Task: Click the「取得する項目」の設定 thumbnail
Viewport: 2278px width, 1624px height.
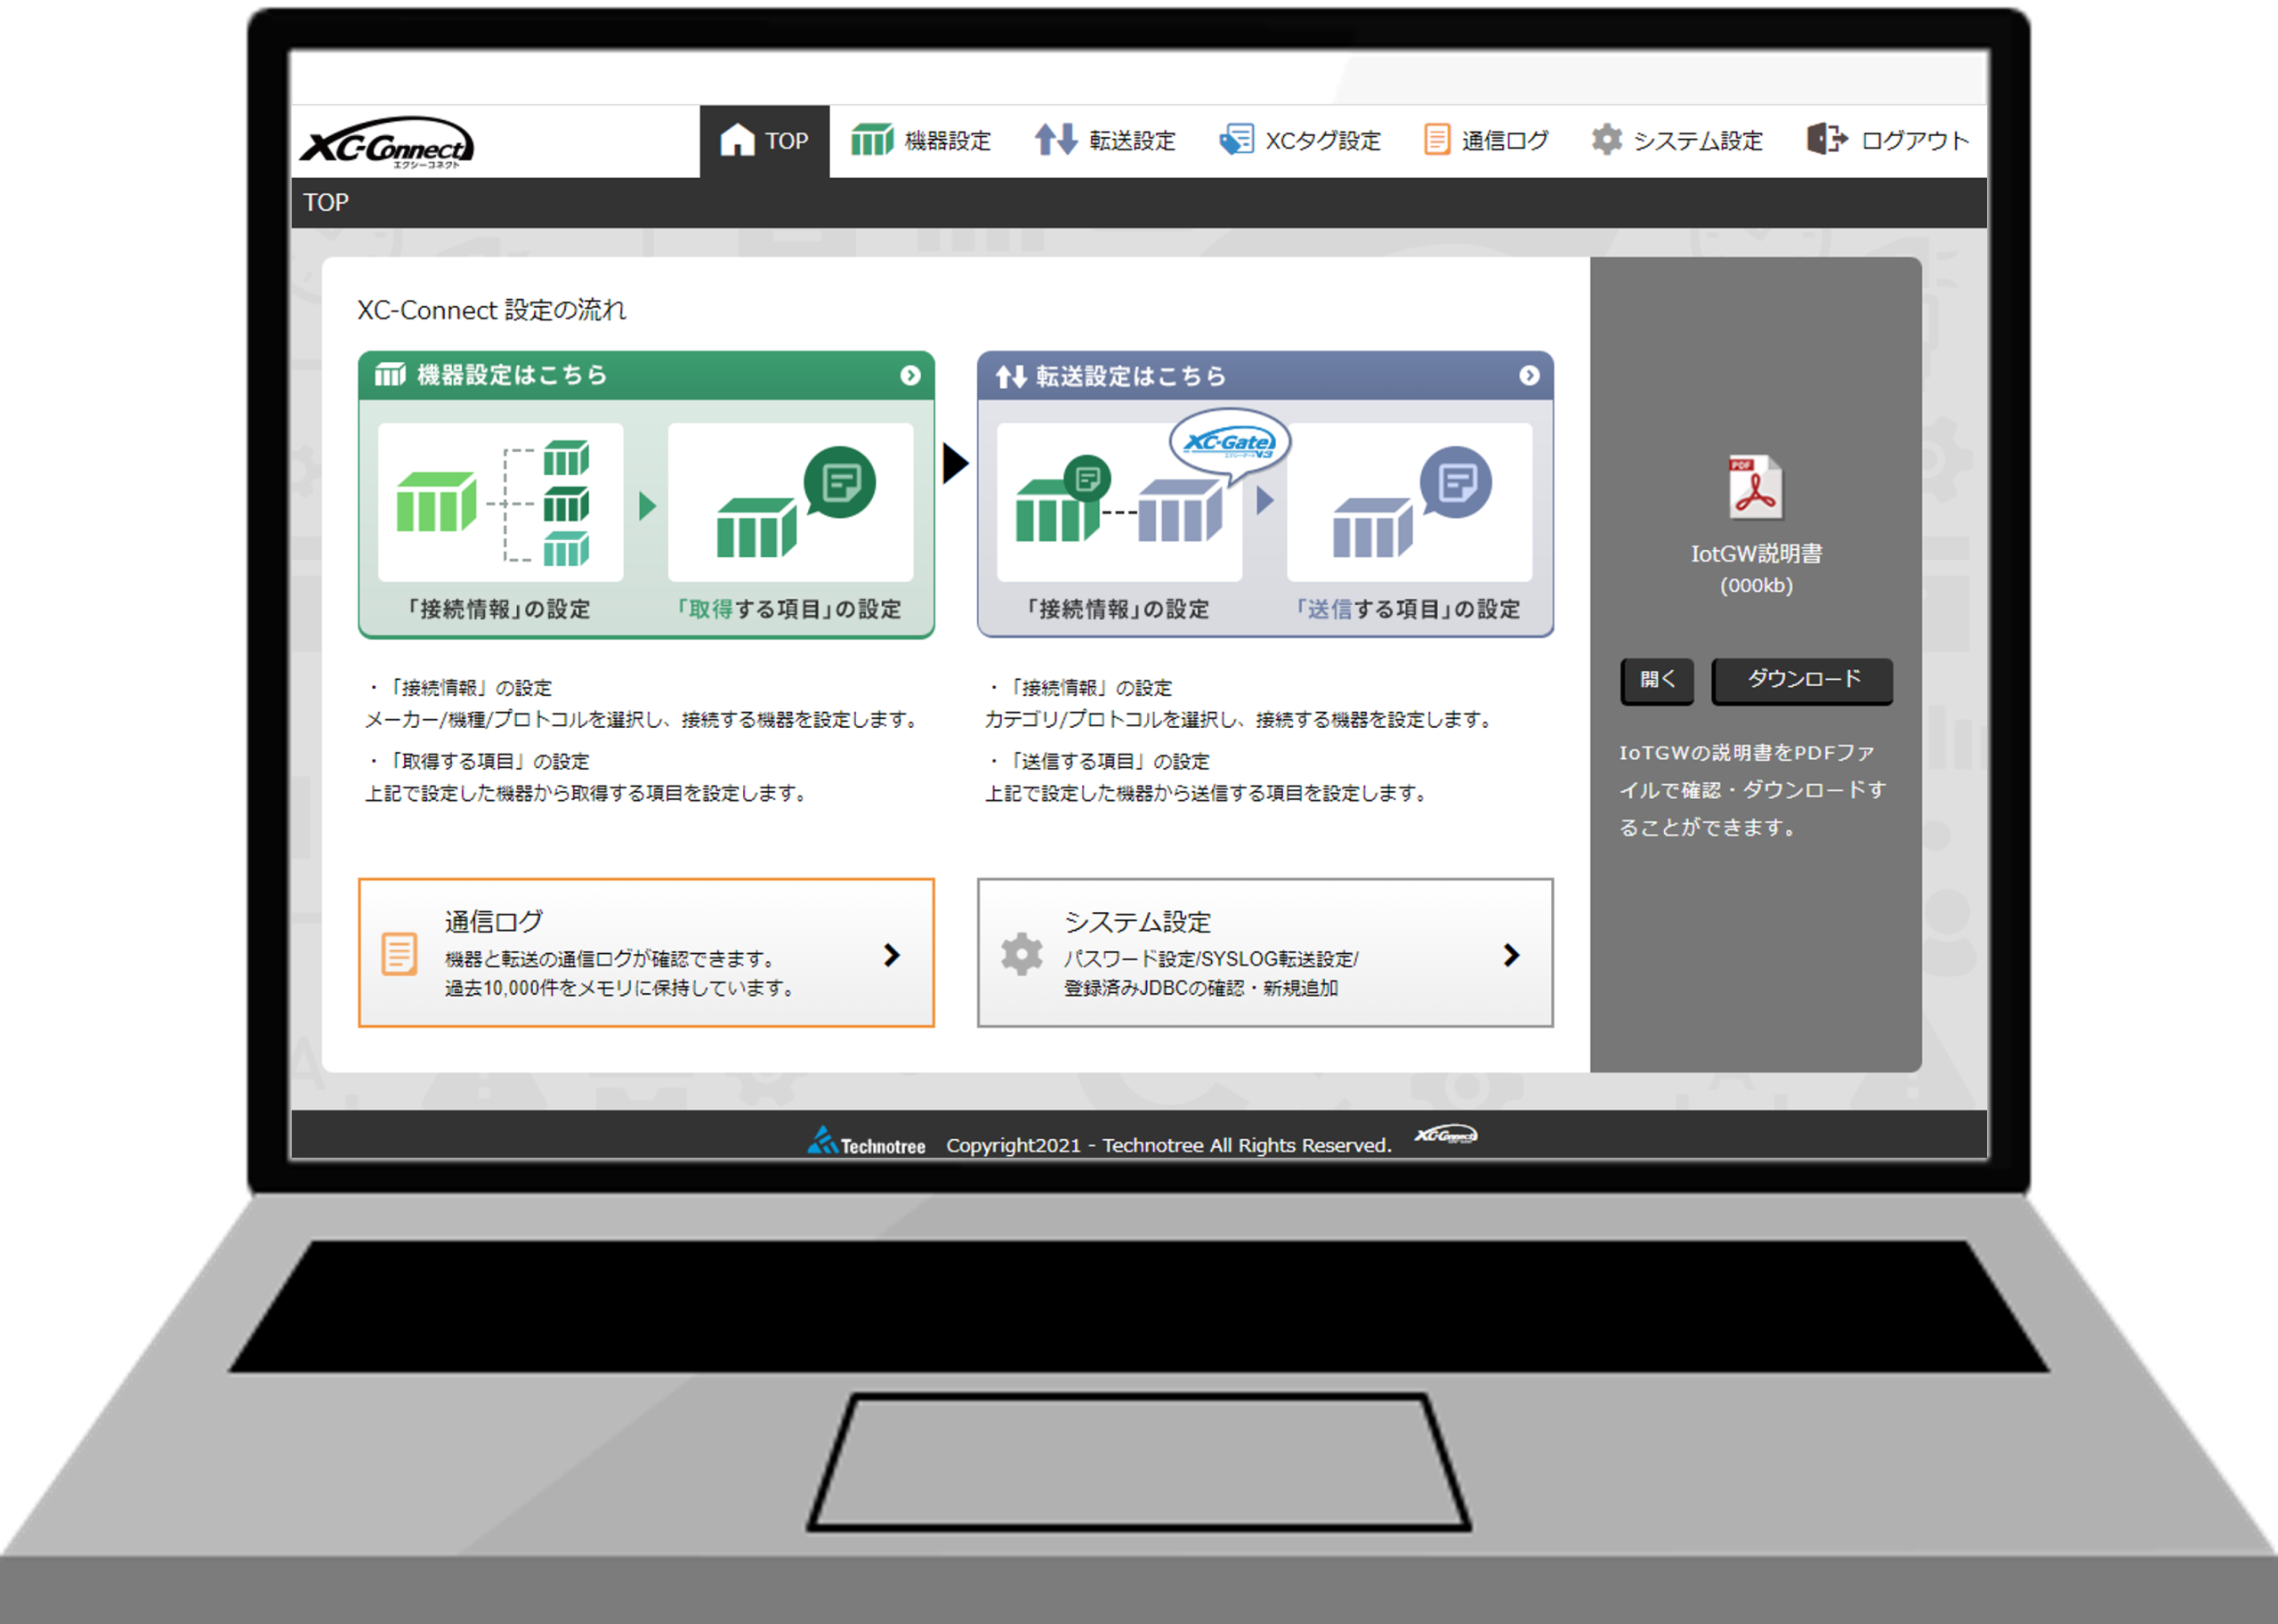Action: coord(790,502)
